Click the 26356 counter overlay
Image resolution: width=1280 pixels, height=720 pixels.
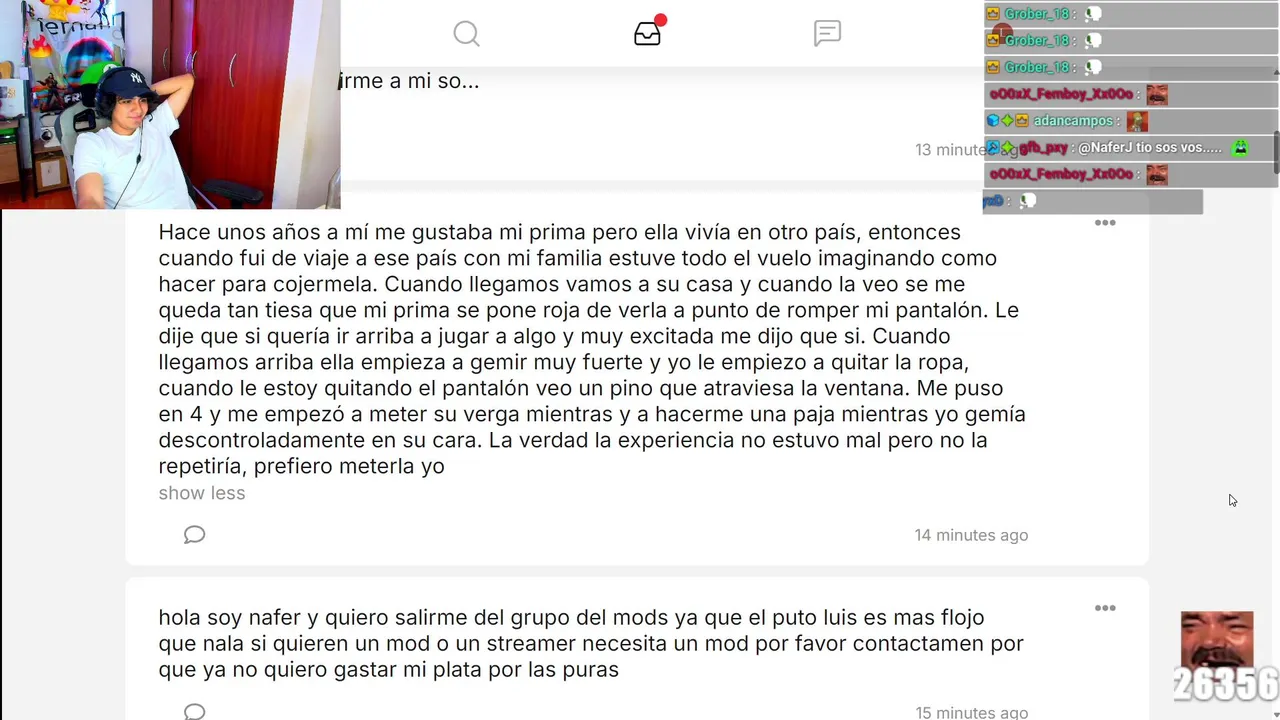pyautogui.click(x=1226, y=685)
